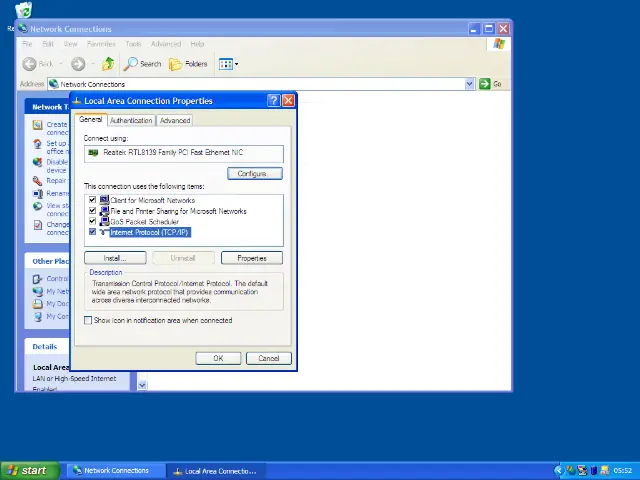Uncheck QoS Packet Scheduler checkbox
The width and height of the screenshot is (640, 480).
tap(92, 221)
